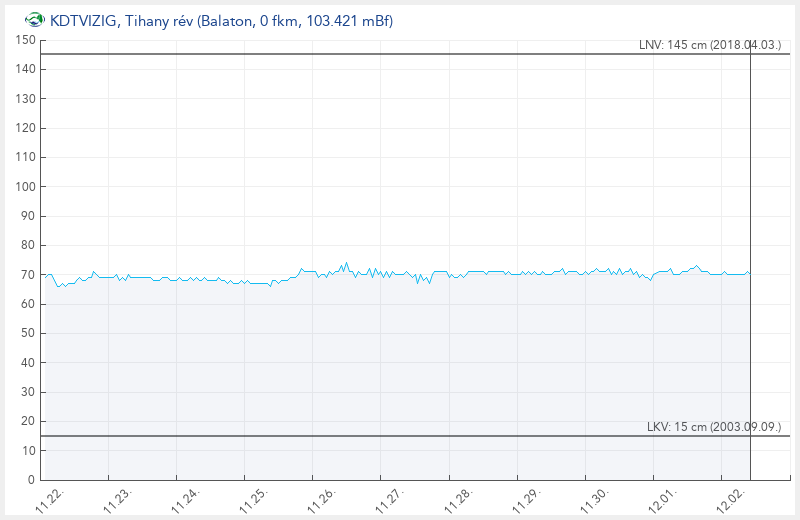Click the 11.24. date on the x-axis
The width and height of the screenshot is (800, 520).
[186, 500]
